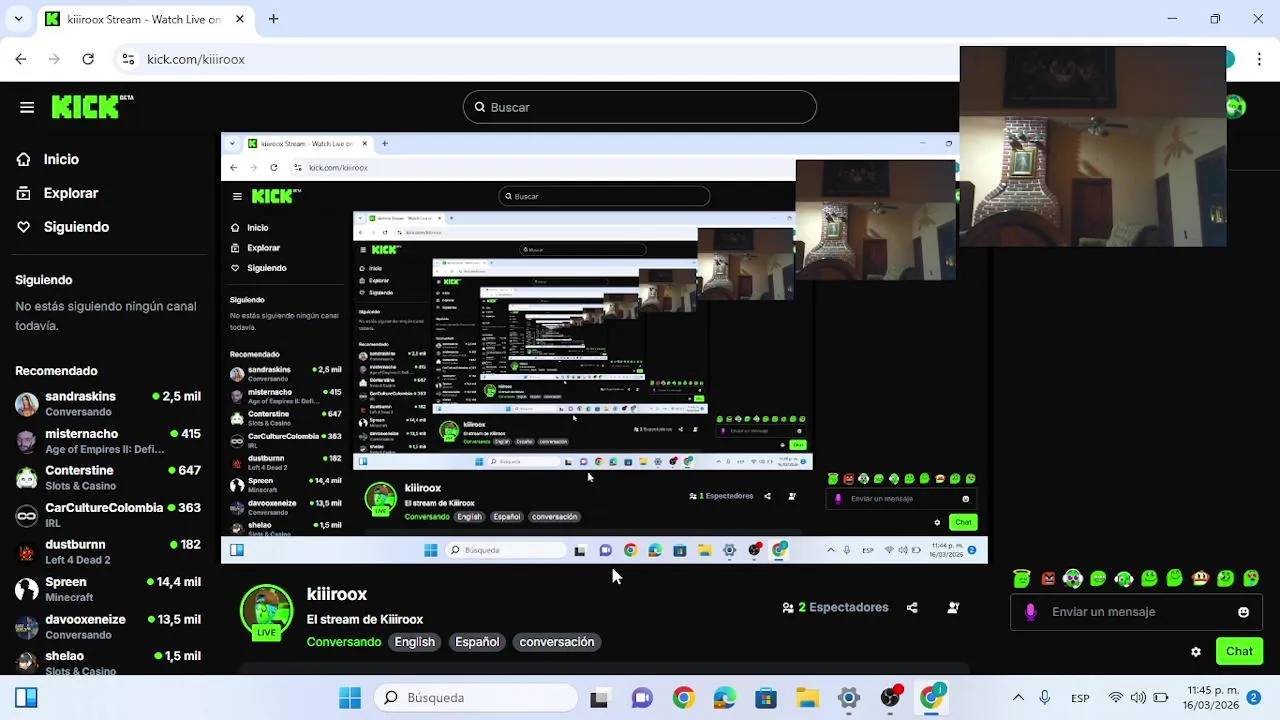Viewport: 1280px width, 720px height.
Task: Click CarCultureColombia channel avatar
Action: (x=27, y=515)
